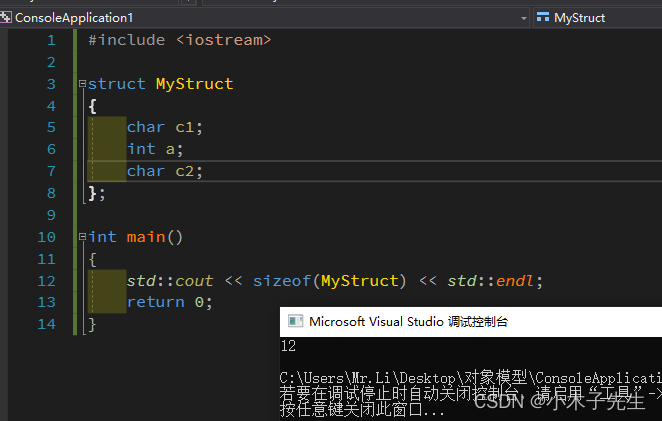662x421 pixels.
Task: Click the ConsoleApplication1 project icon
Action: (5, 17)
